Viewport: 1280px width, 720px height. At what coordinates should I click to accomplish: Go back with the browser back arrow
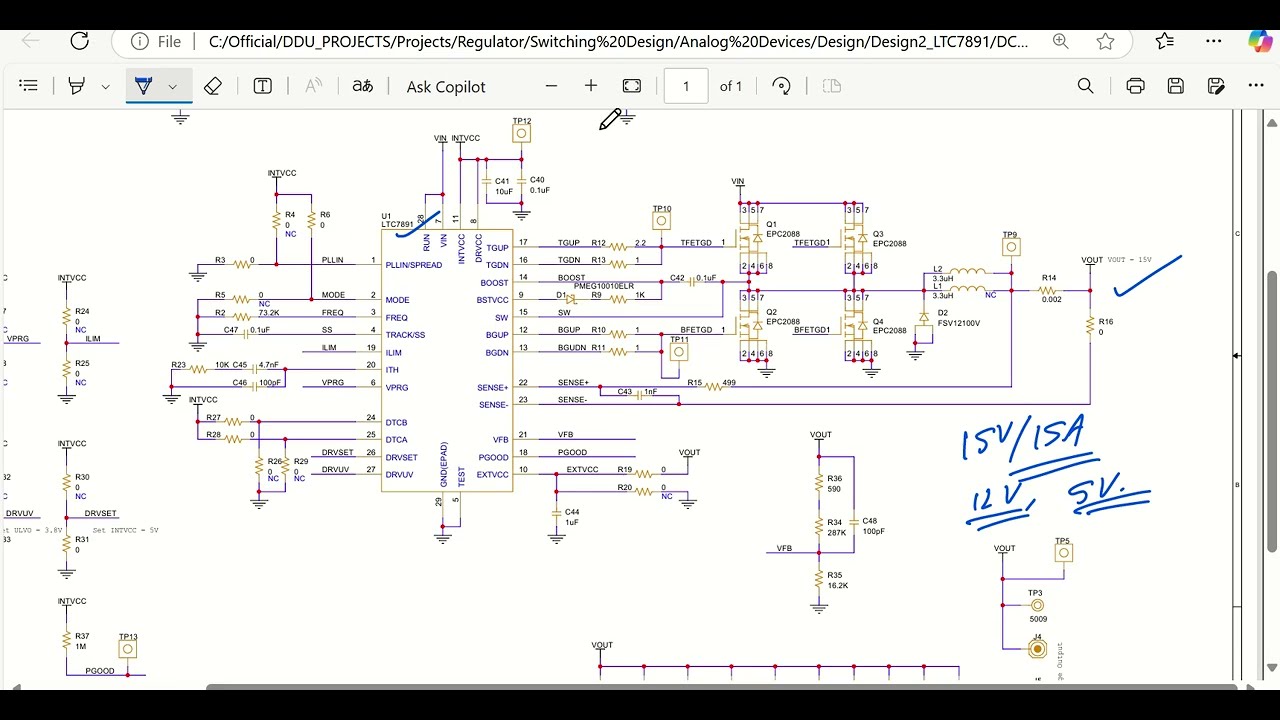click(31, 41)
